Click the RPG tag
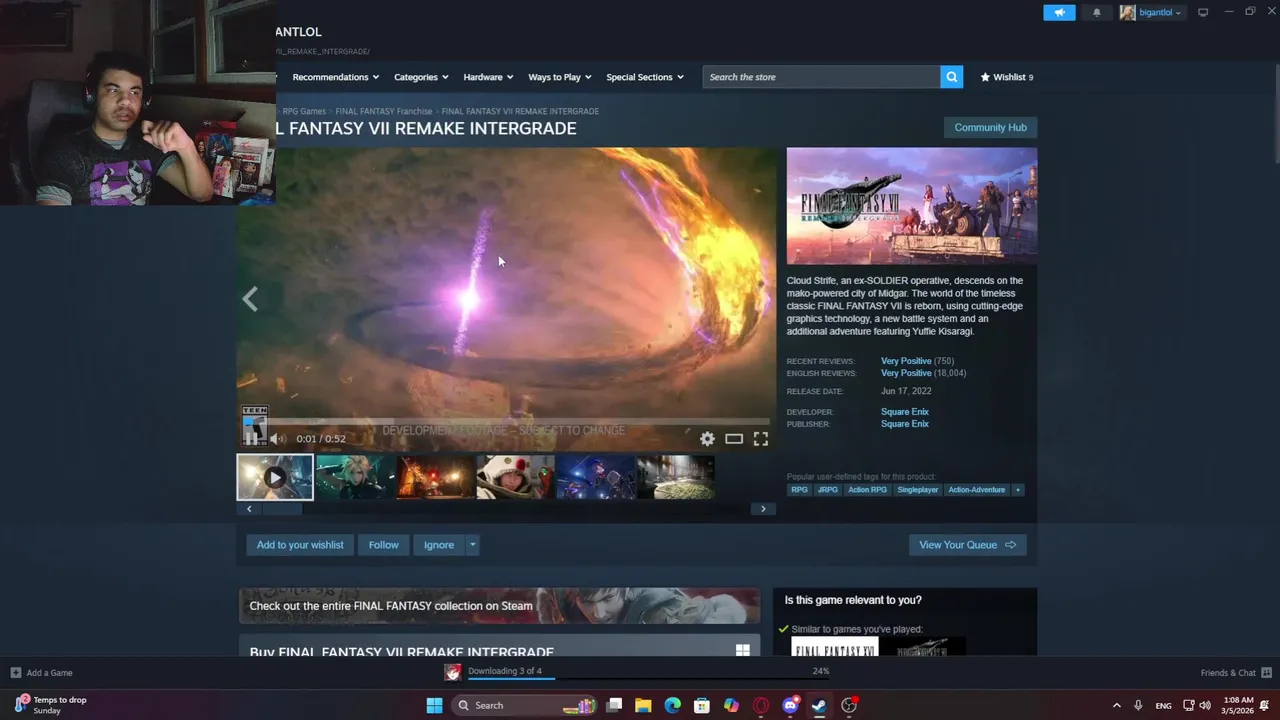The width and height of the screenshot is (1280, 720). tap(799, 490)
